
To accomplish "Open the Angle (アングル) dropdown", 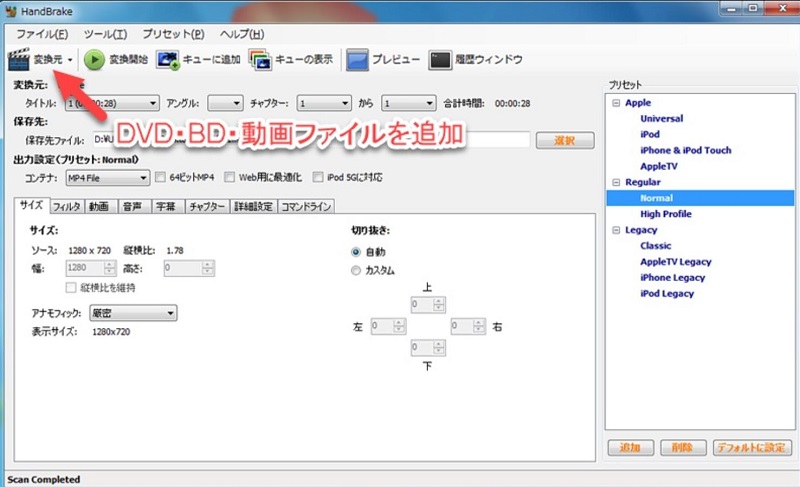I will pos(225,104).
